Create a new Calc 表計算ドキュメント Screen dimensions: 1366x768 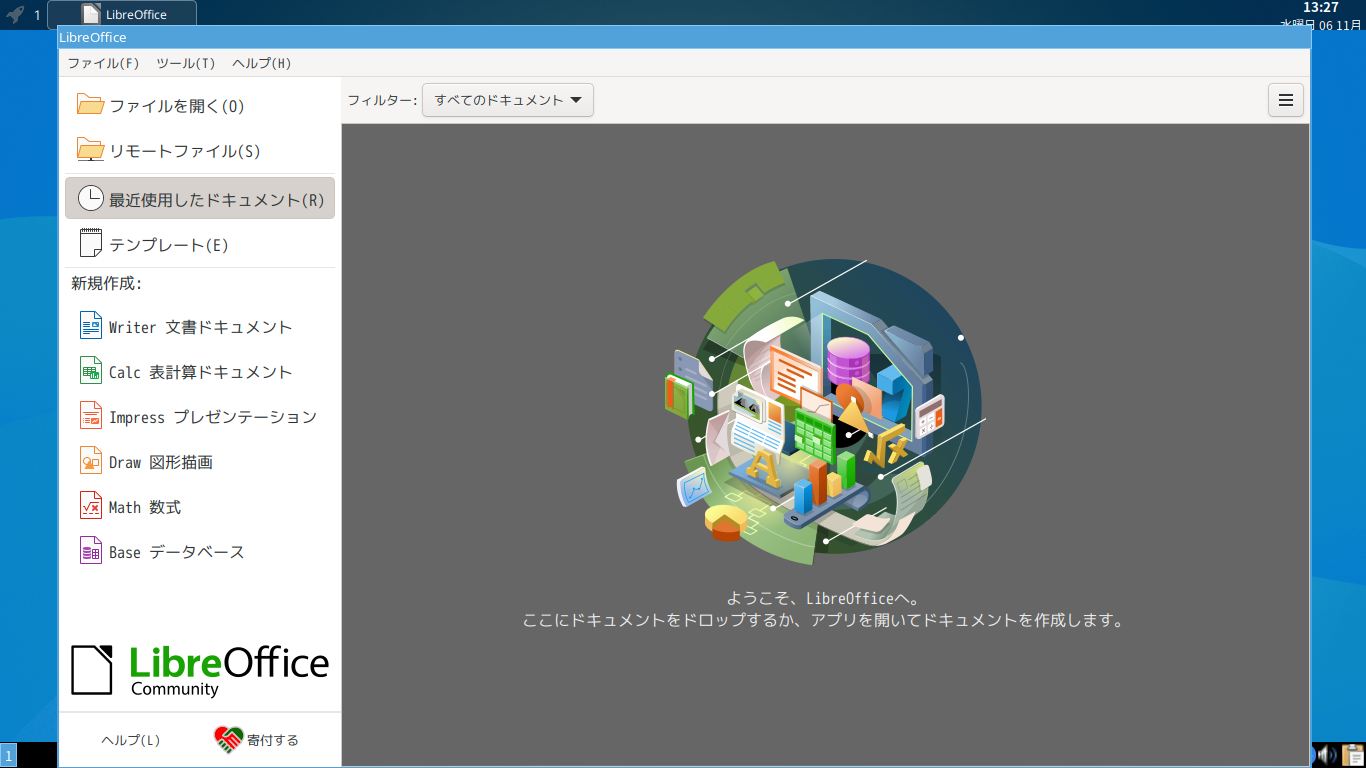[x=200, y=372]
